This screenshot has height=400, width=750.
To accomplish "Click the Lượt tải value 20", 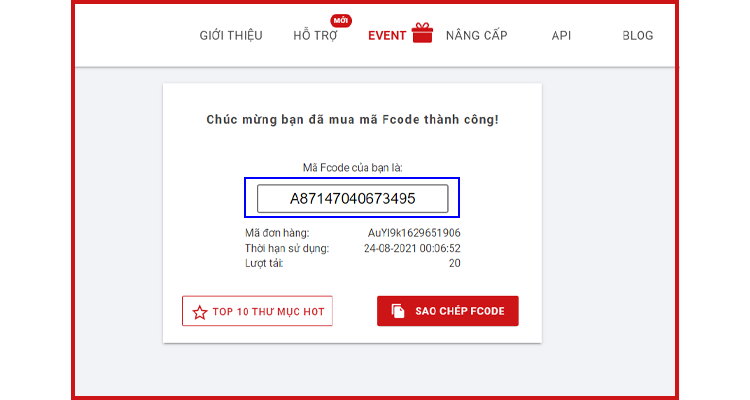I will coord(454,263).
